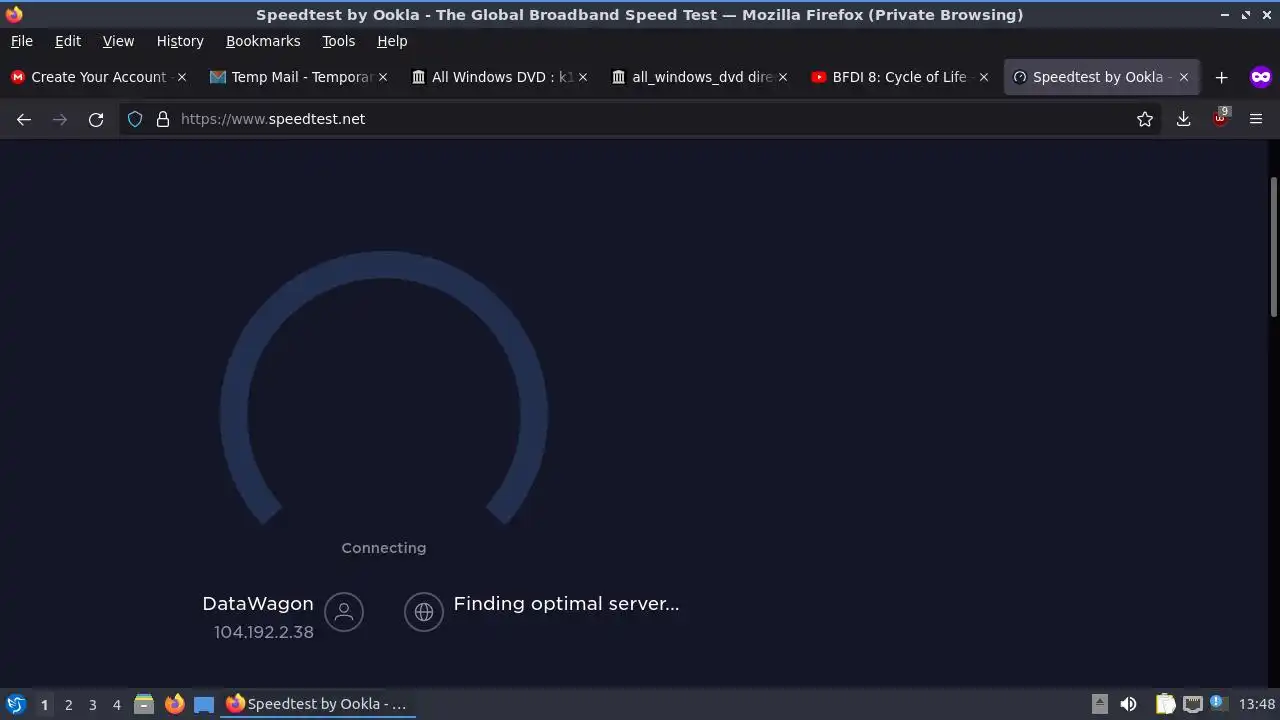Open a new browser tab
This screenshot has width=1280, height=720.
coord(1221,77)
